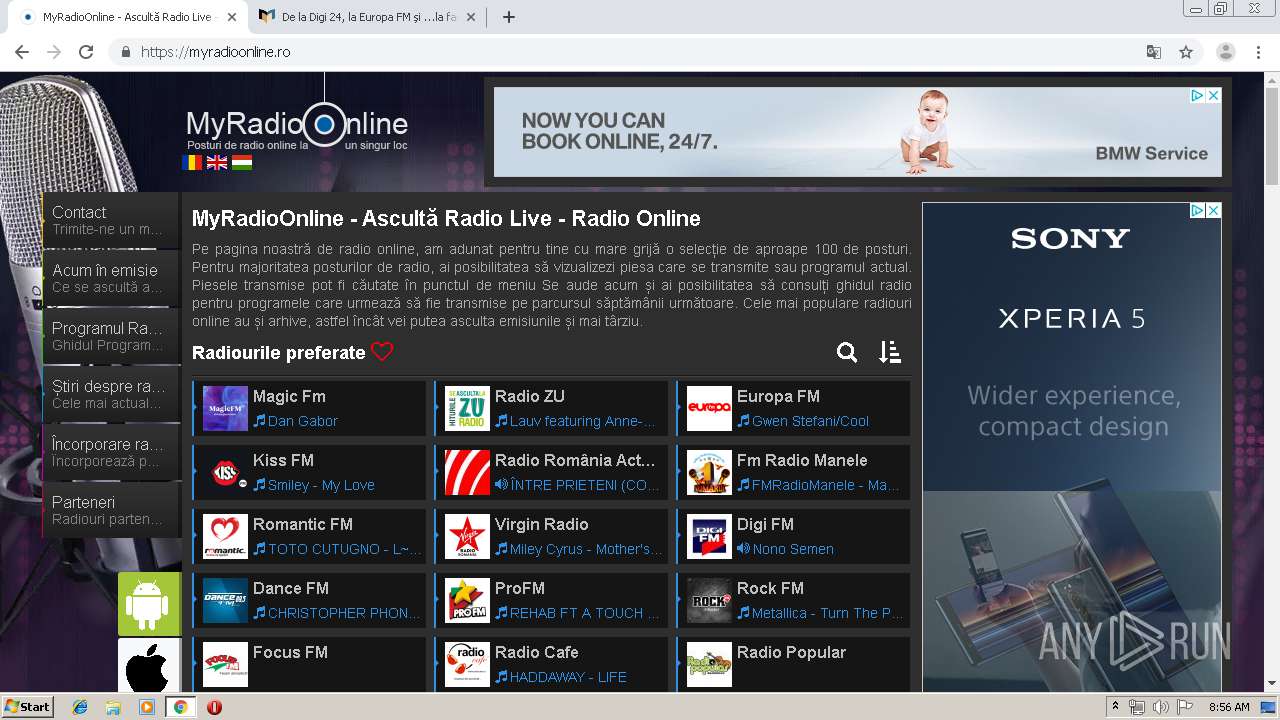This screenshot has height=720, width=1280.
Task: Click 'Nono Semen' now playing text
Action: (x=793, y=549)
